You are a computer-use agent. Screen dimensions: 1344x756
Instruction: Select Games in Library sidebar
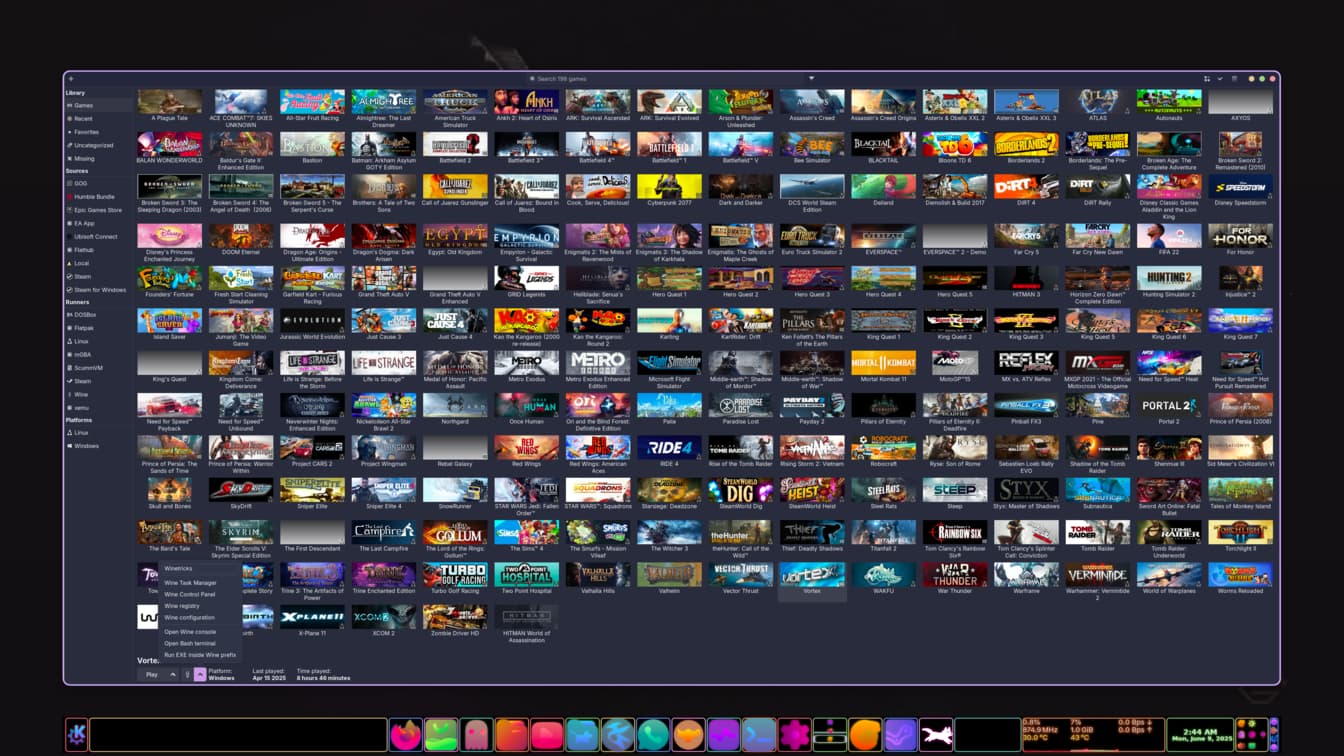98,105
